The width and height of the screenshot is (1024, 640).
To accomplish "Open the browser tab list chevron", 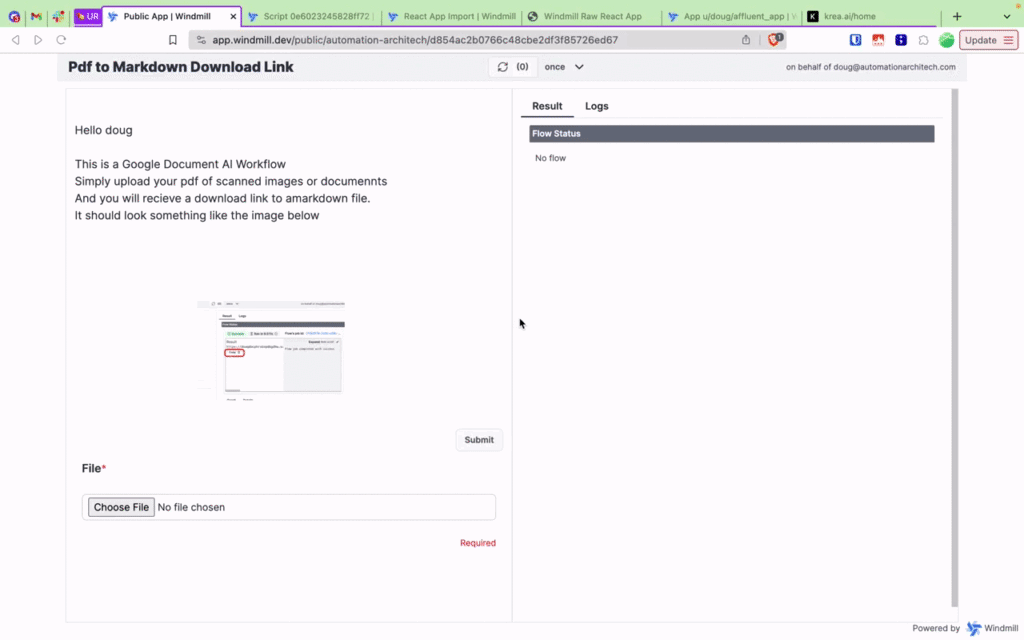I will (x=1009, y=16).
